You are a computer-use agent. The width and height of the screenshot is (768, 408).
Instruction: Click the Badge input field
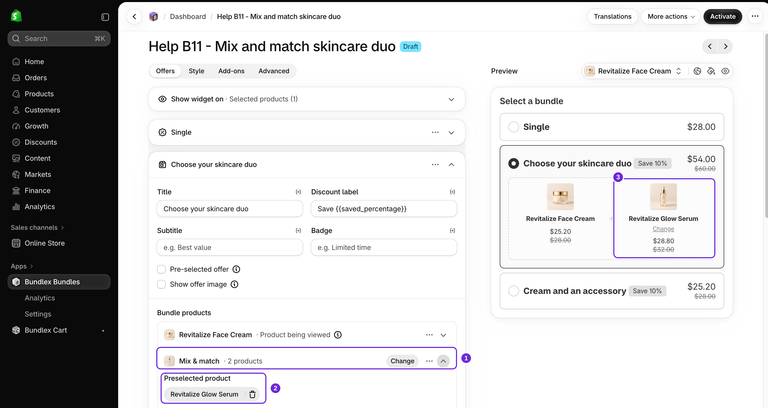[x=384, y=248]
